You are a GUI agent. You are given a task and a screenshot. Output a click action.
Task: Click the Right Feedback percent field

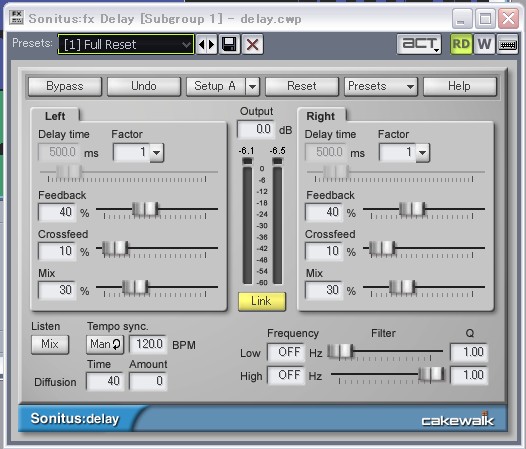[x=324, y=212]
